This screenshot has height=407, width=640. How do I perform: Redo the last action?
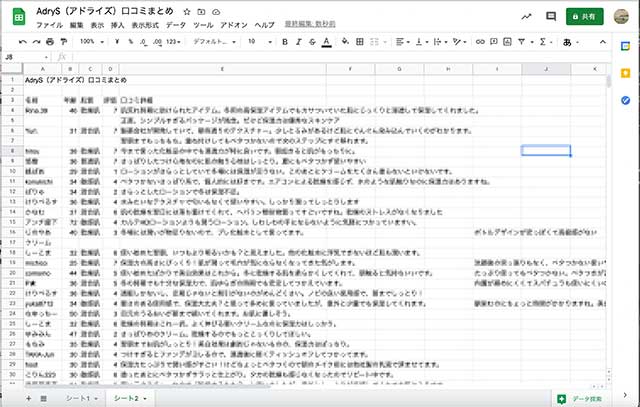tap(36, 42)
